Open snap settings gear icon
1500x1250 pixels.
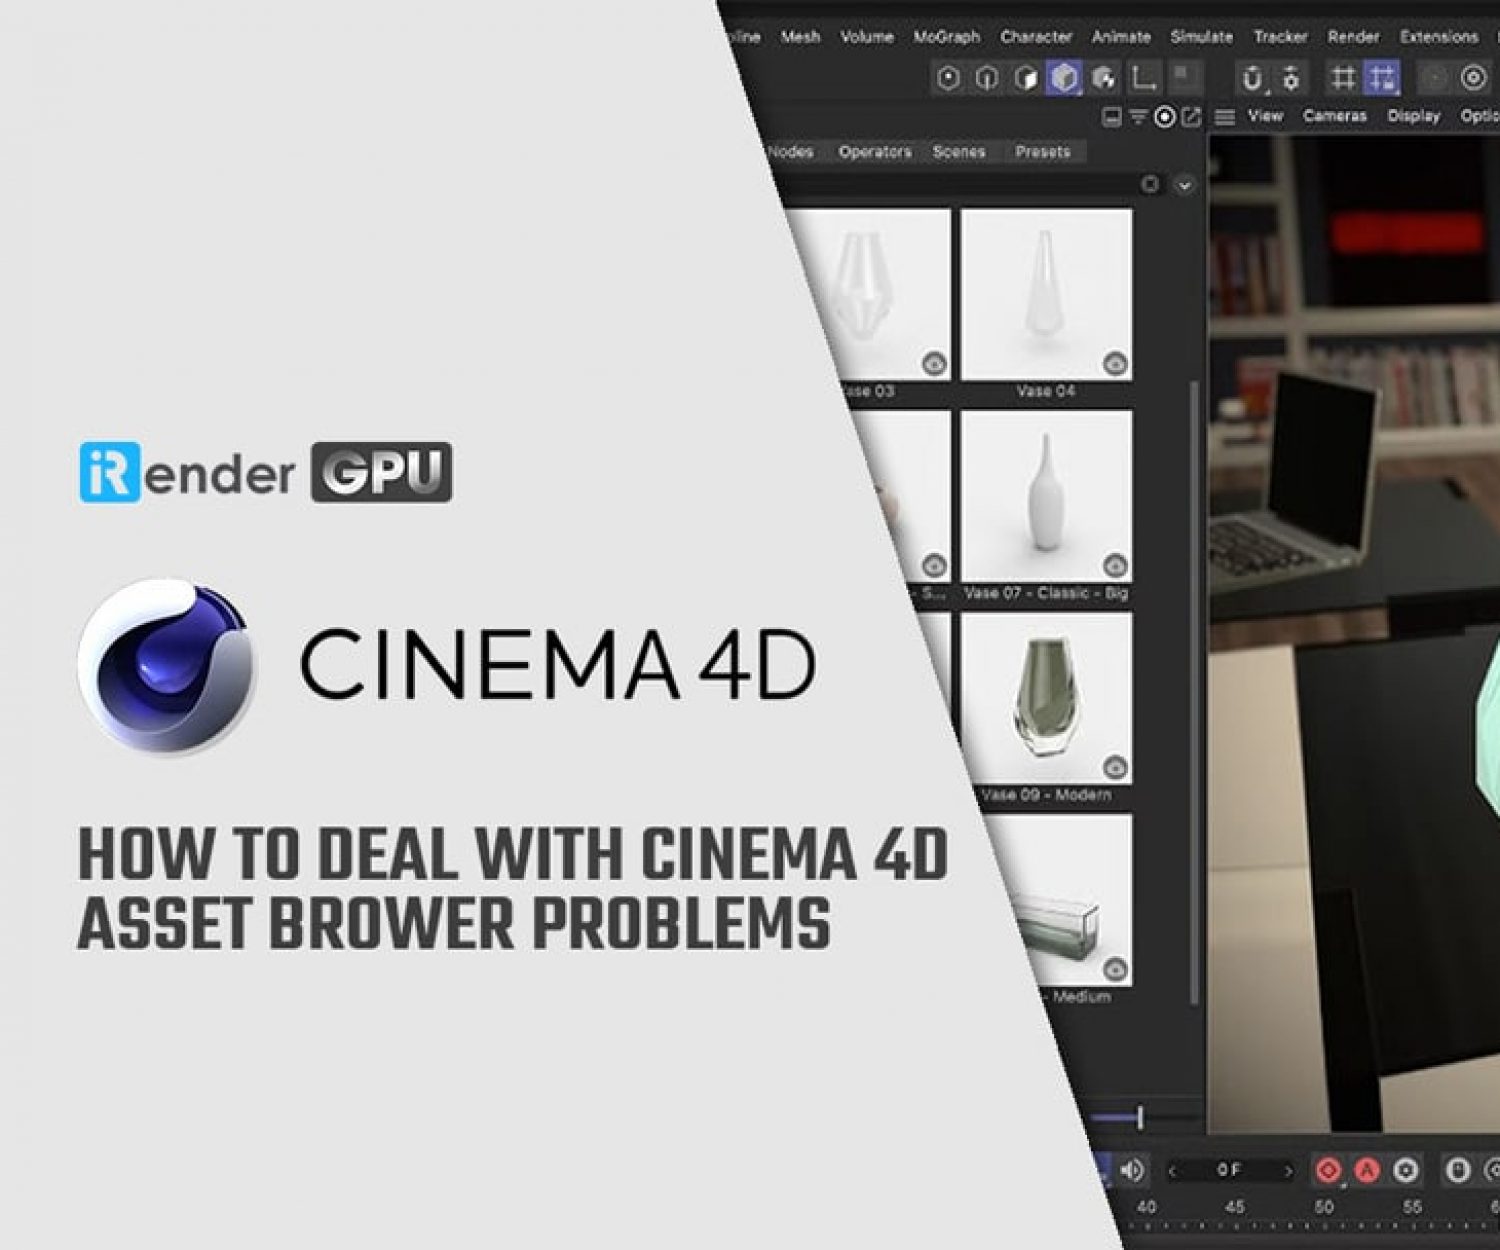[x=1291, y=78]
